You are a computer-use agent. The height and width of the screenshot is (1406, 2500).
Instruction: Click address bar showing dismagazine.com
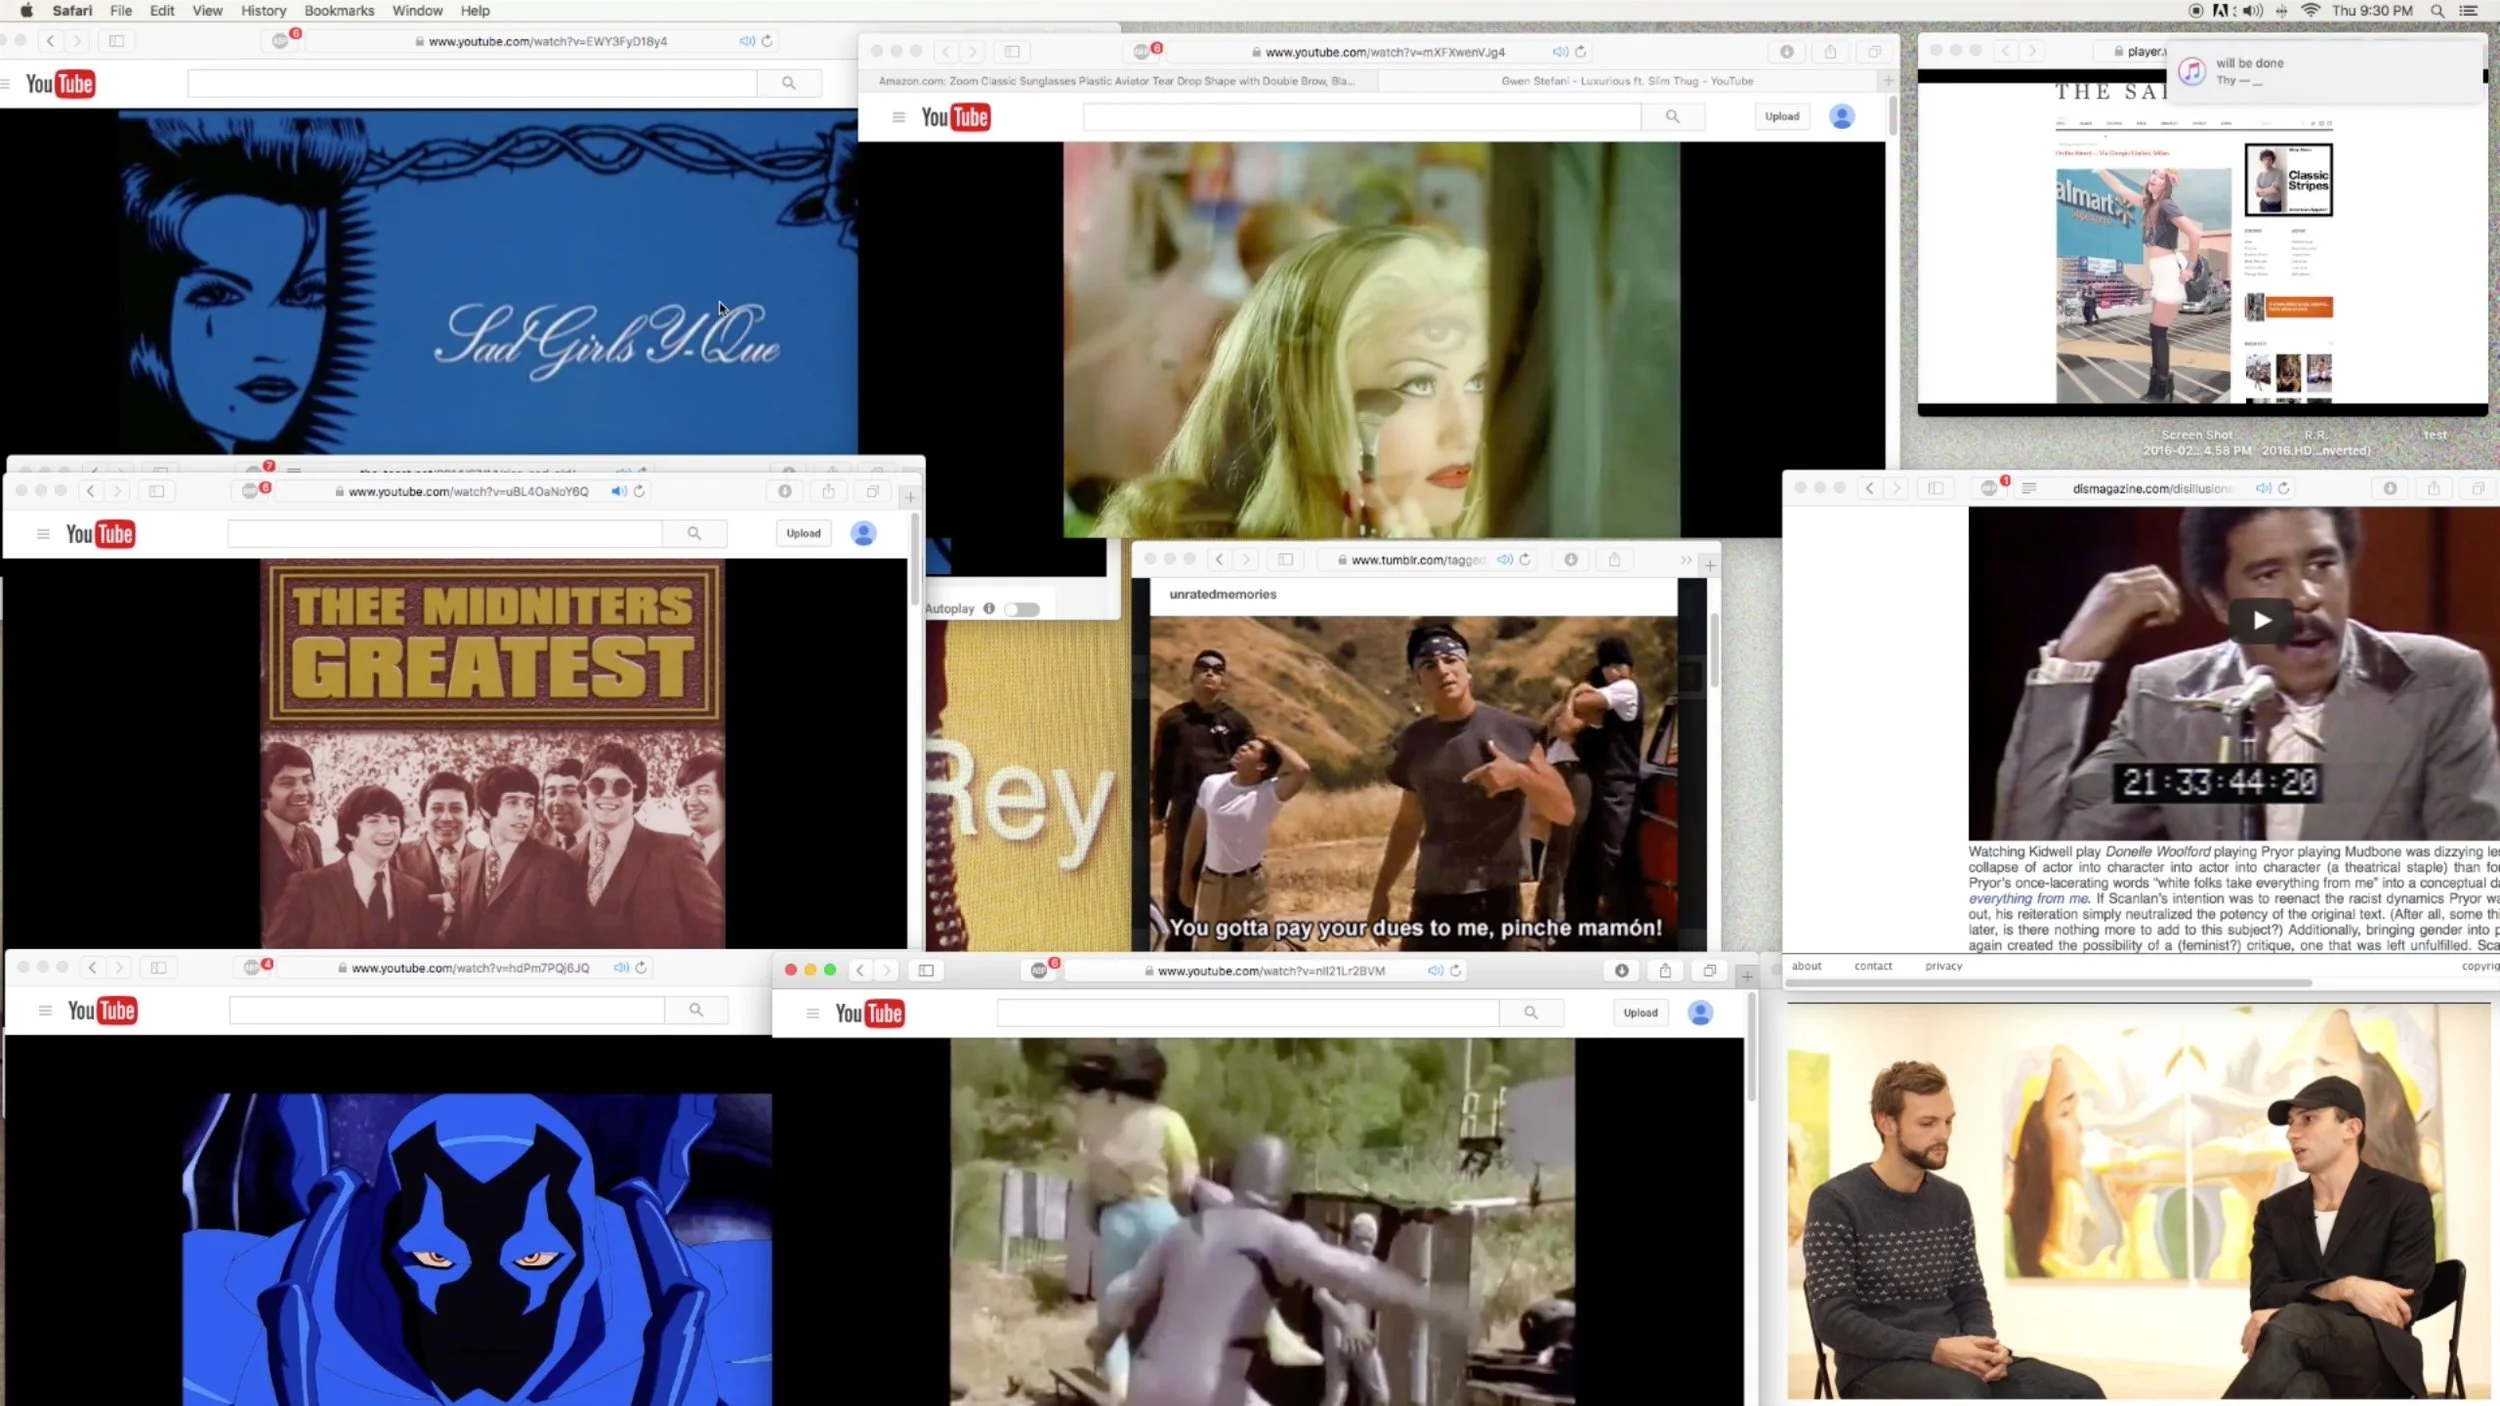click(2150, 488)
